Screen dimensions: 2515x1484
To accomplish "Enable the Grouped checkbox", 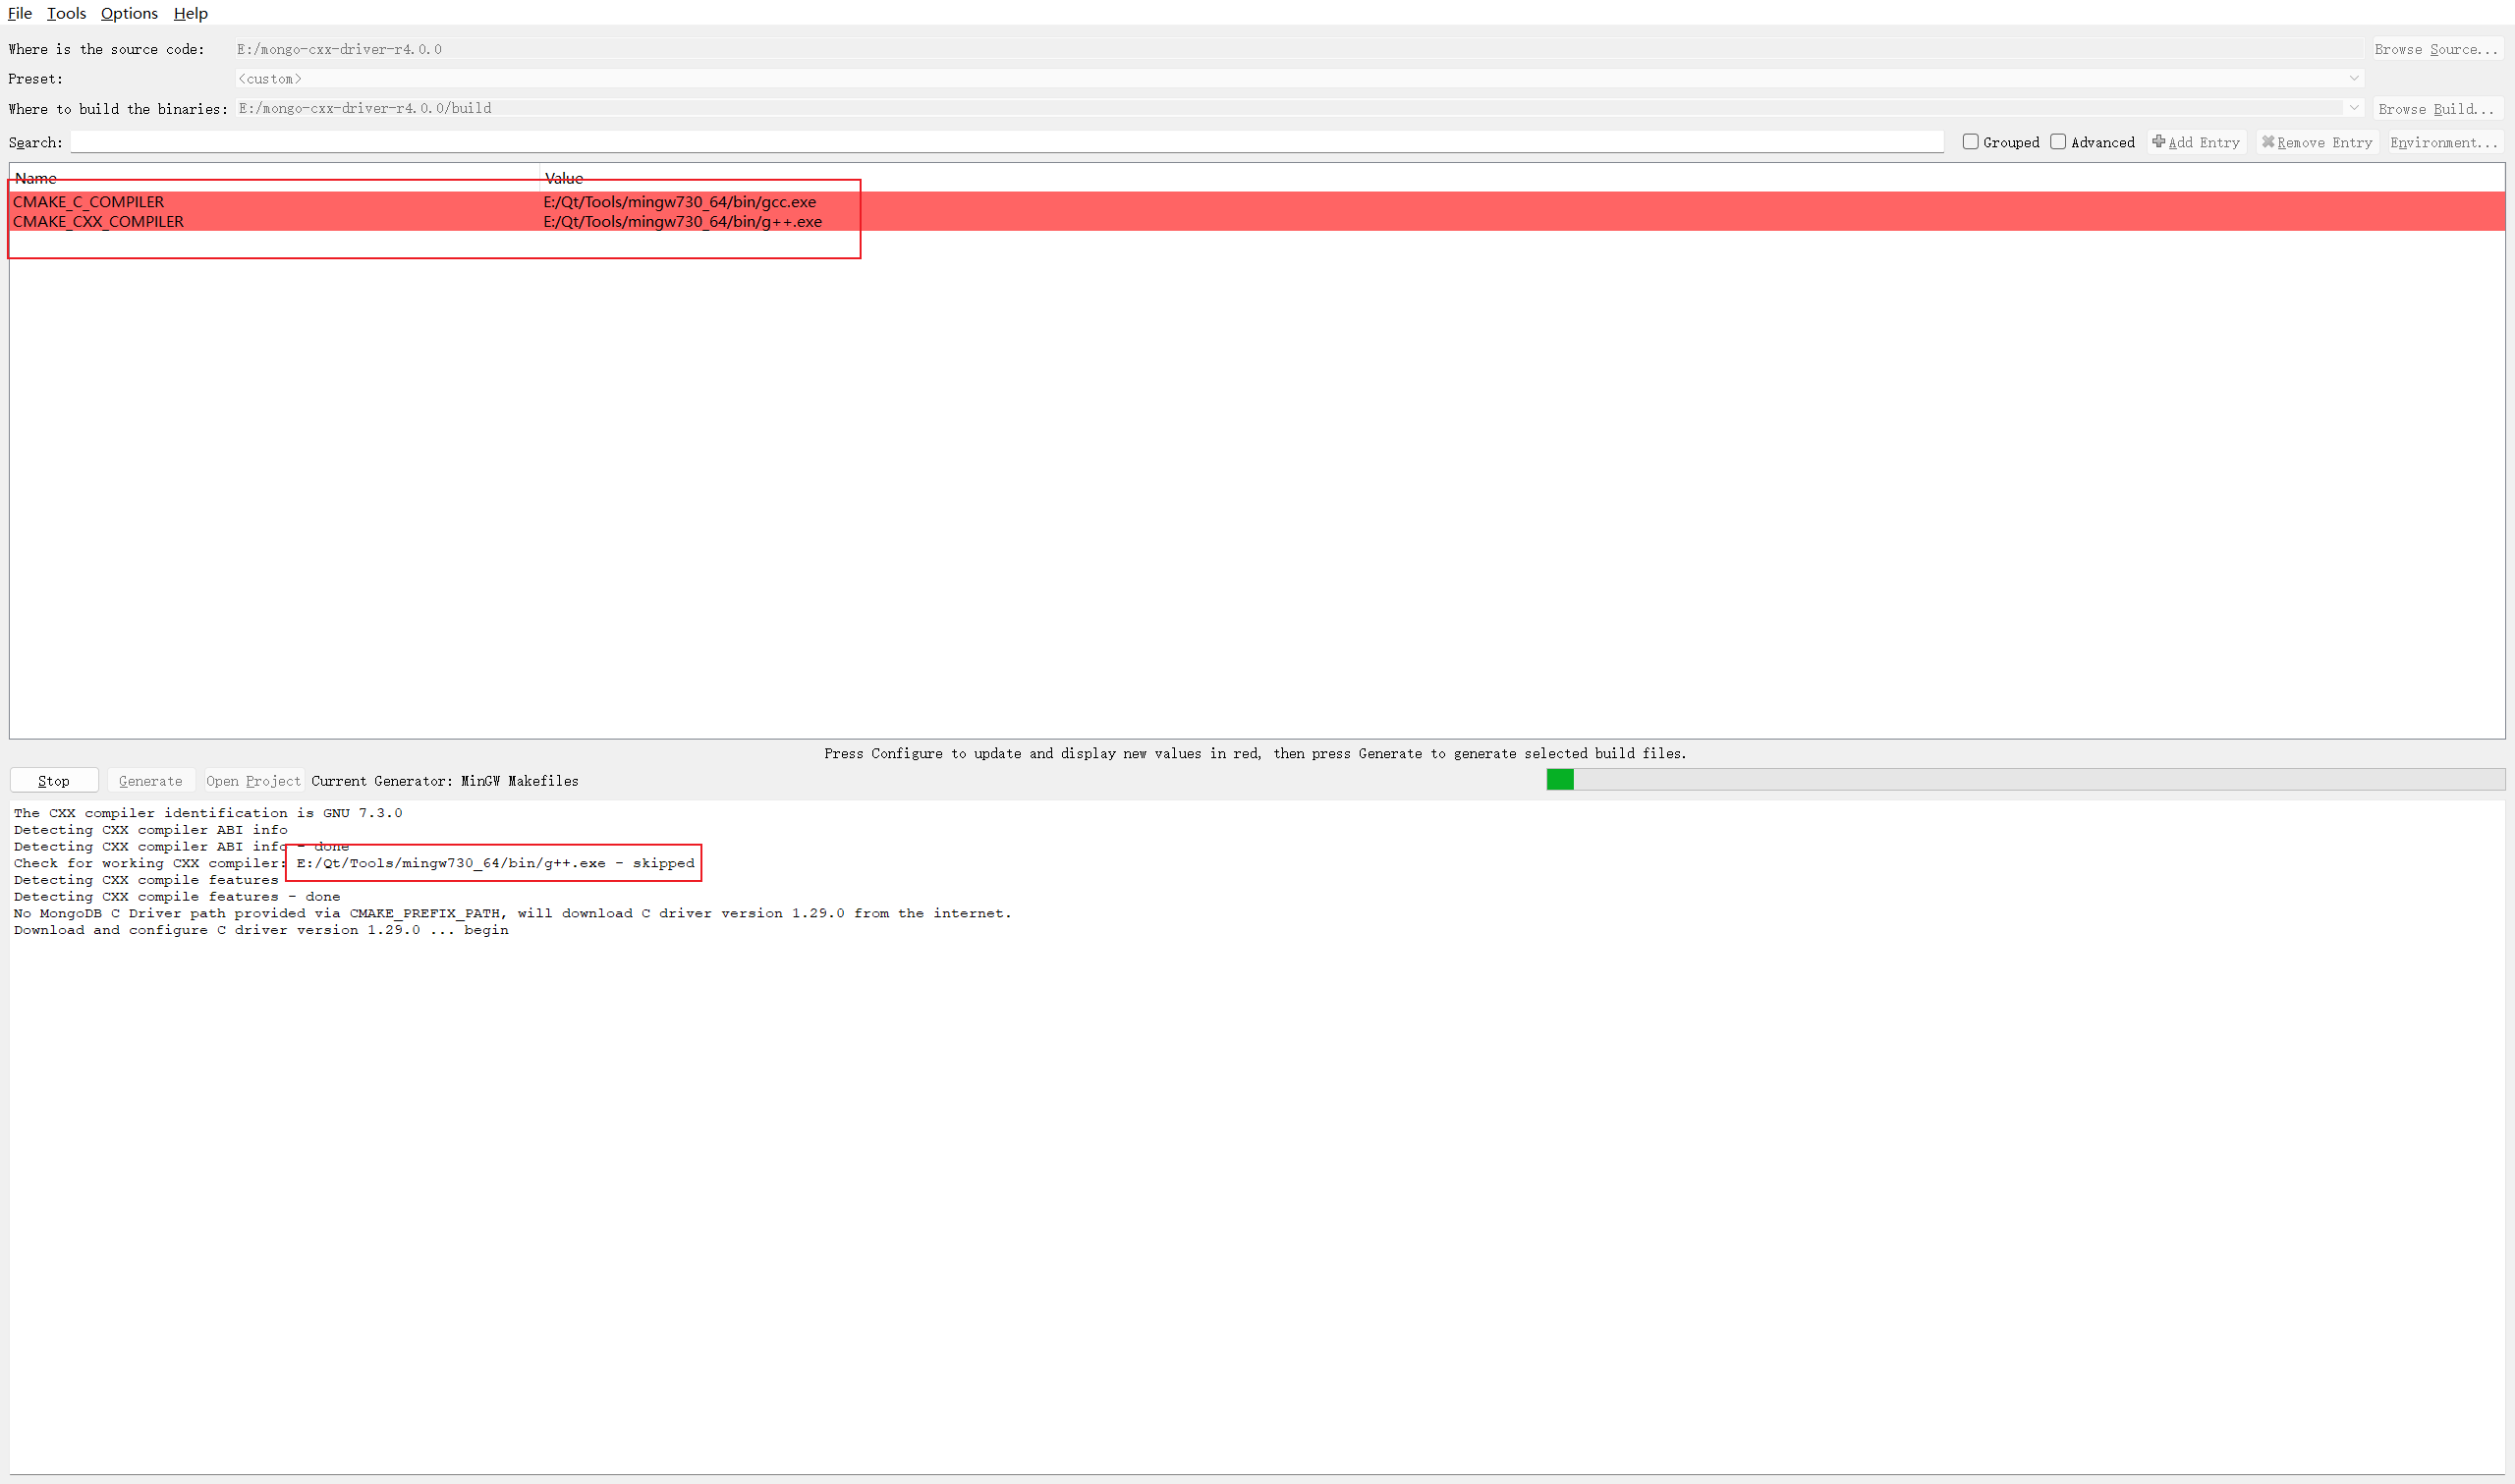I will [1970, 142].
